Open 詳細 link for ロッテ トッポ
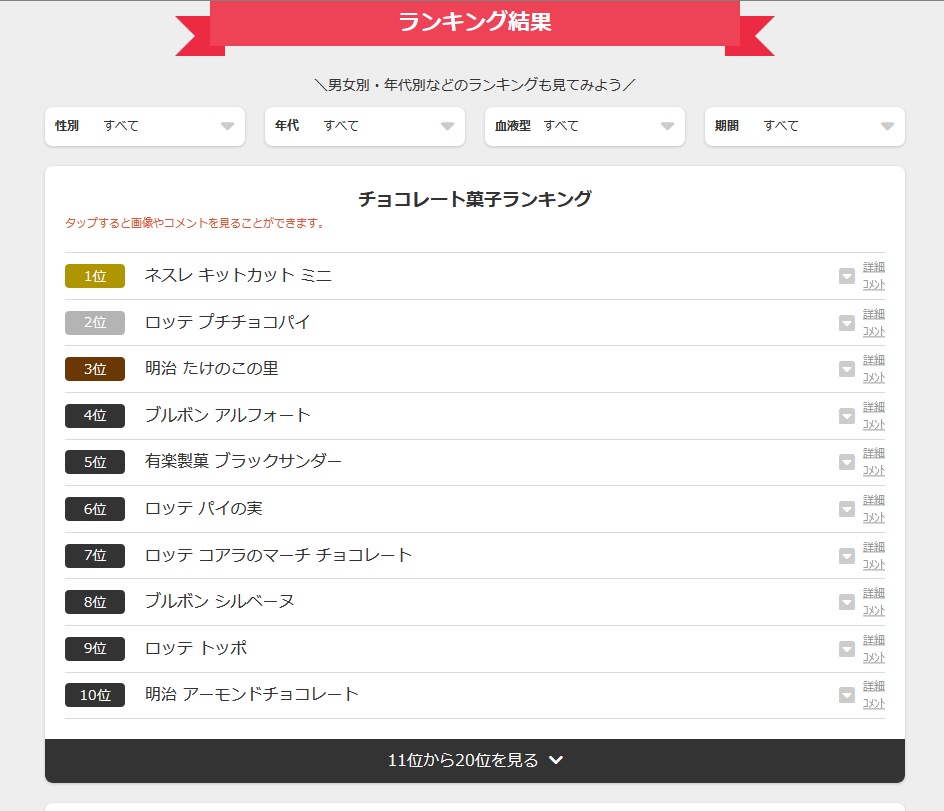The image size is (944, 811). (x=874, y=640)
